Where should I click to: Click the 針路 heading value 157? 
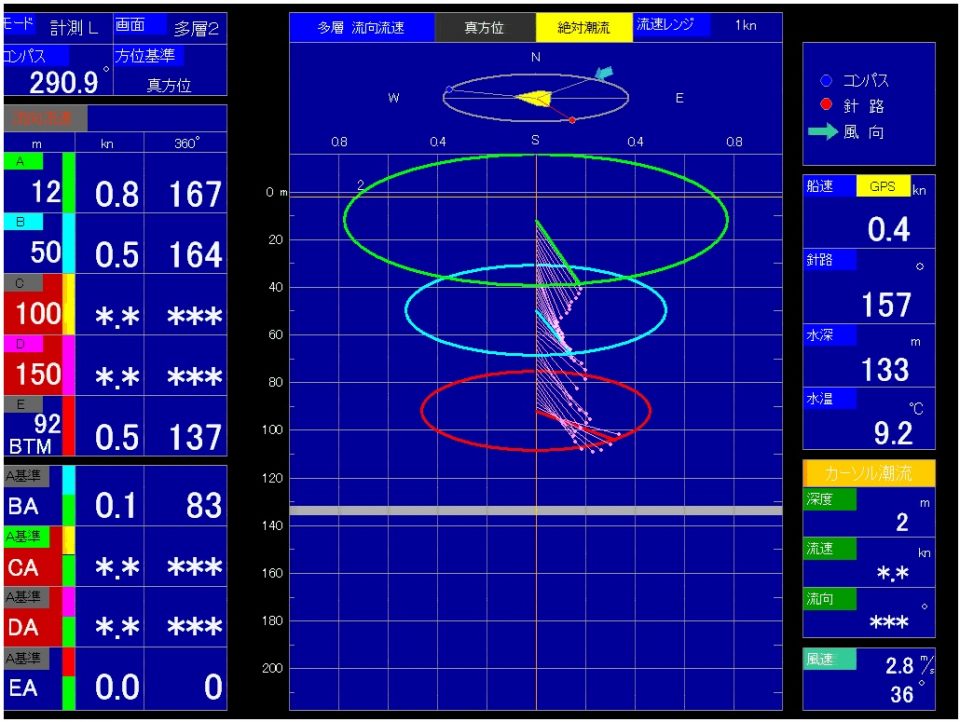(x=887, y=304)
